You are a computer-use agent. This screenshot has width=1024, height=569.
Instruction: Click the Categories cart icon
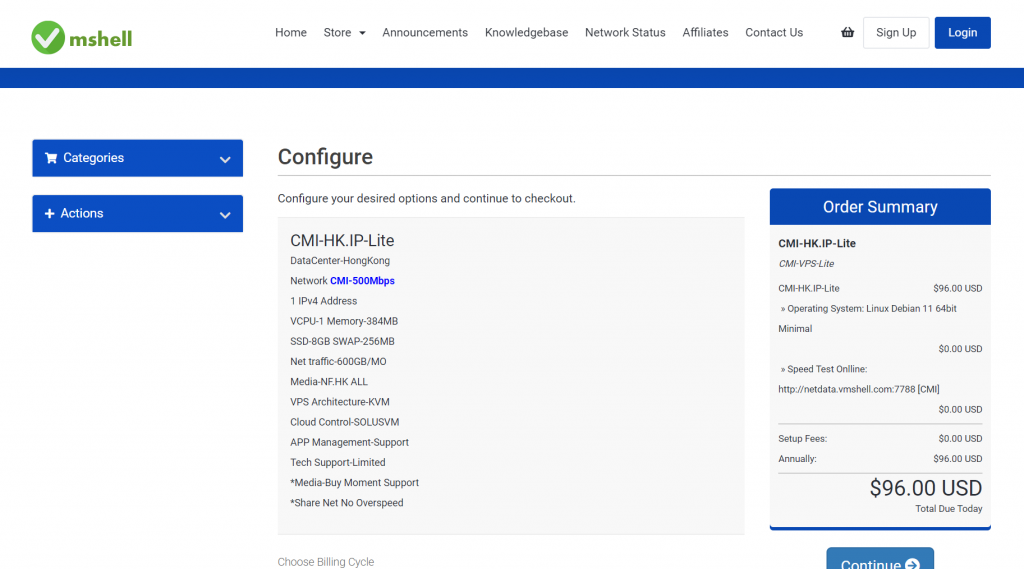51,157
